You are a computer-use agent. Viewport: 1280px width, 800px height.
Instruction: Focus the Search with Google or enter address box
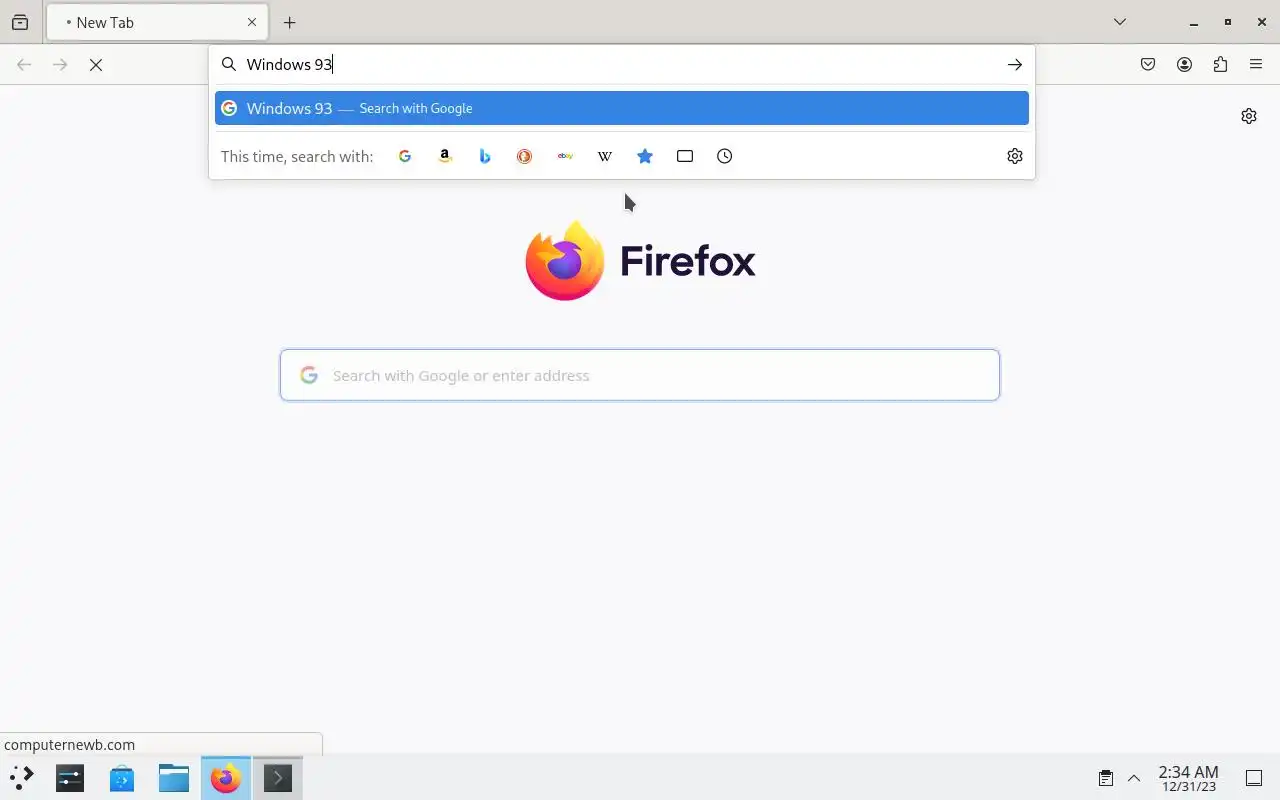click(x=640, y=375)
